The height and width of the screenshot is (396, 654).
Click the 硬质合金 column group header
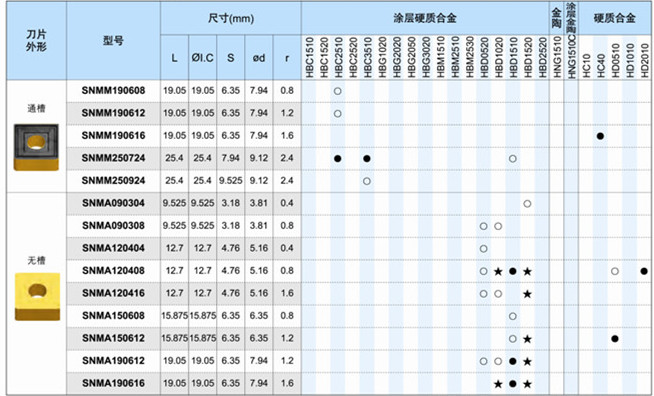pos(614,18)
